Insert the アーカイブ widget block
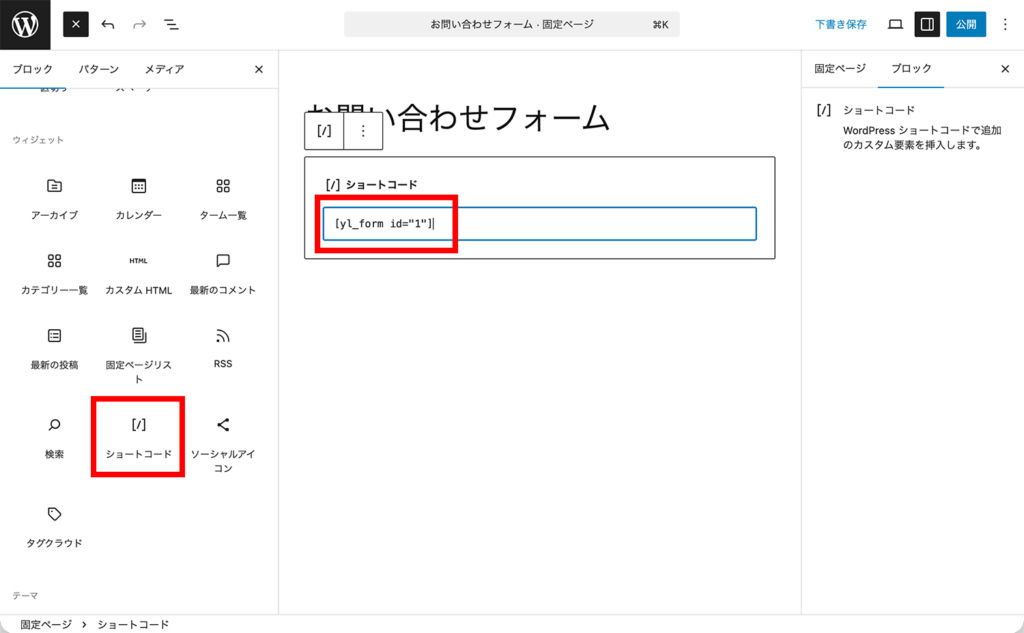1024x633 pixels. click(53, 198)
